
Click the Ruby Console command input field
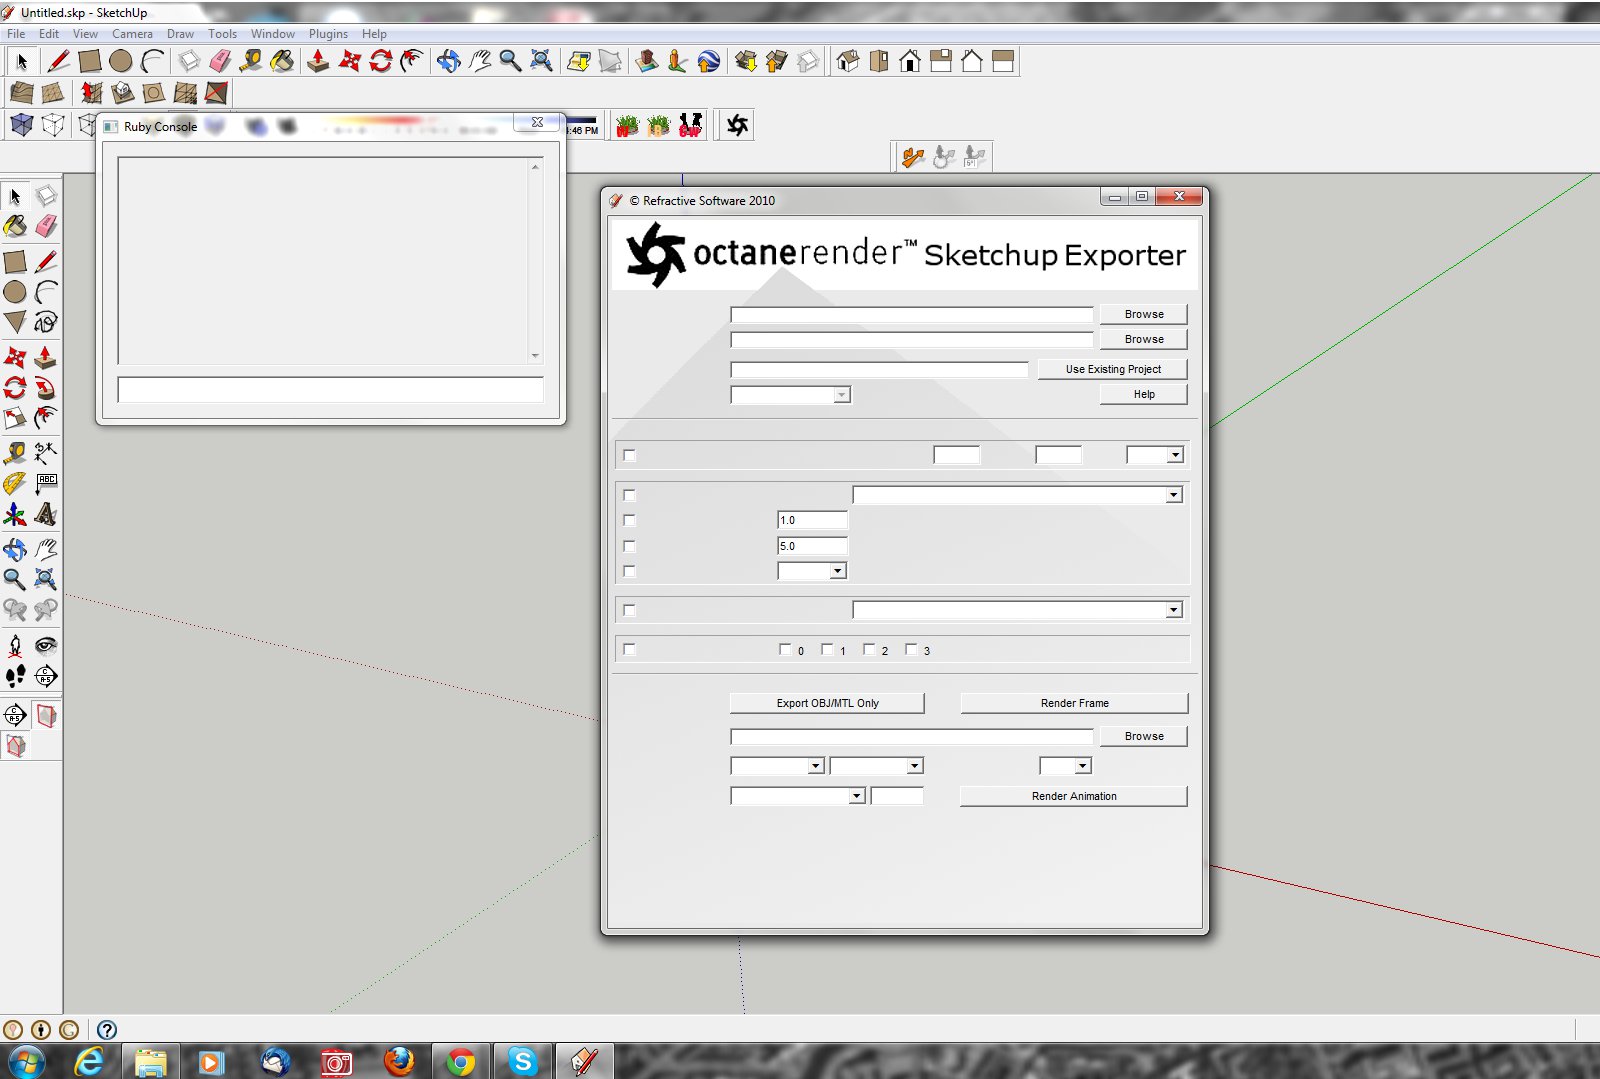(330, 390)
